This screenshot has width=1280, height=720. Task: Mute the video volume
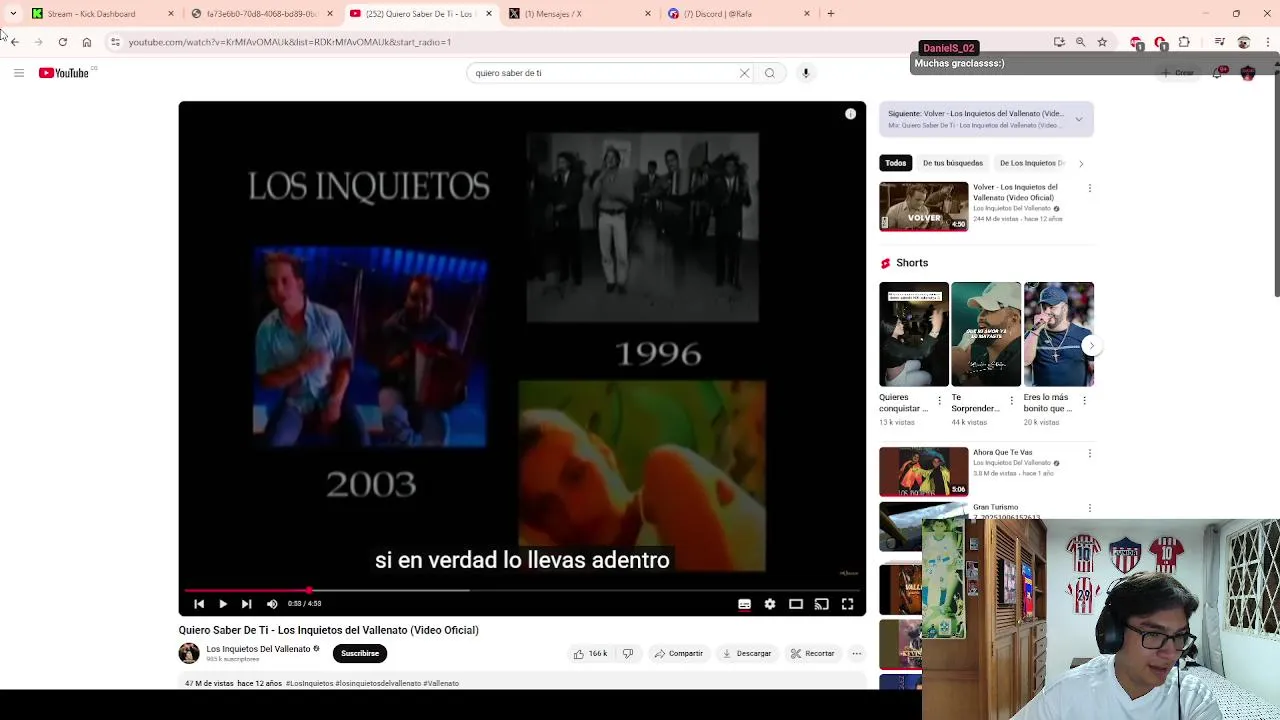pos(272,604)
